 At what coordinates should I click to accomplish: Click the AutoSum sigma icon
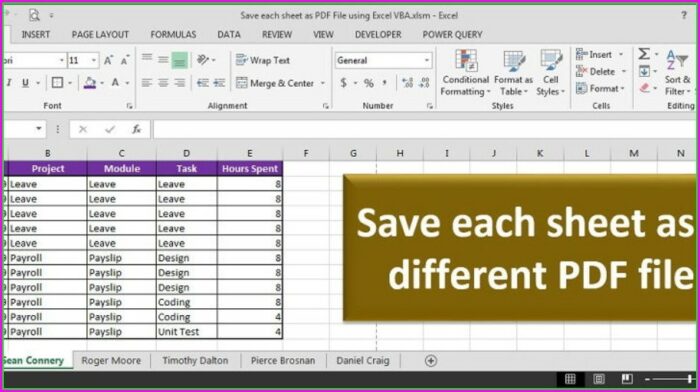coord(644,54)
